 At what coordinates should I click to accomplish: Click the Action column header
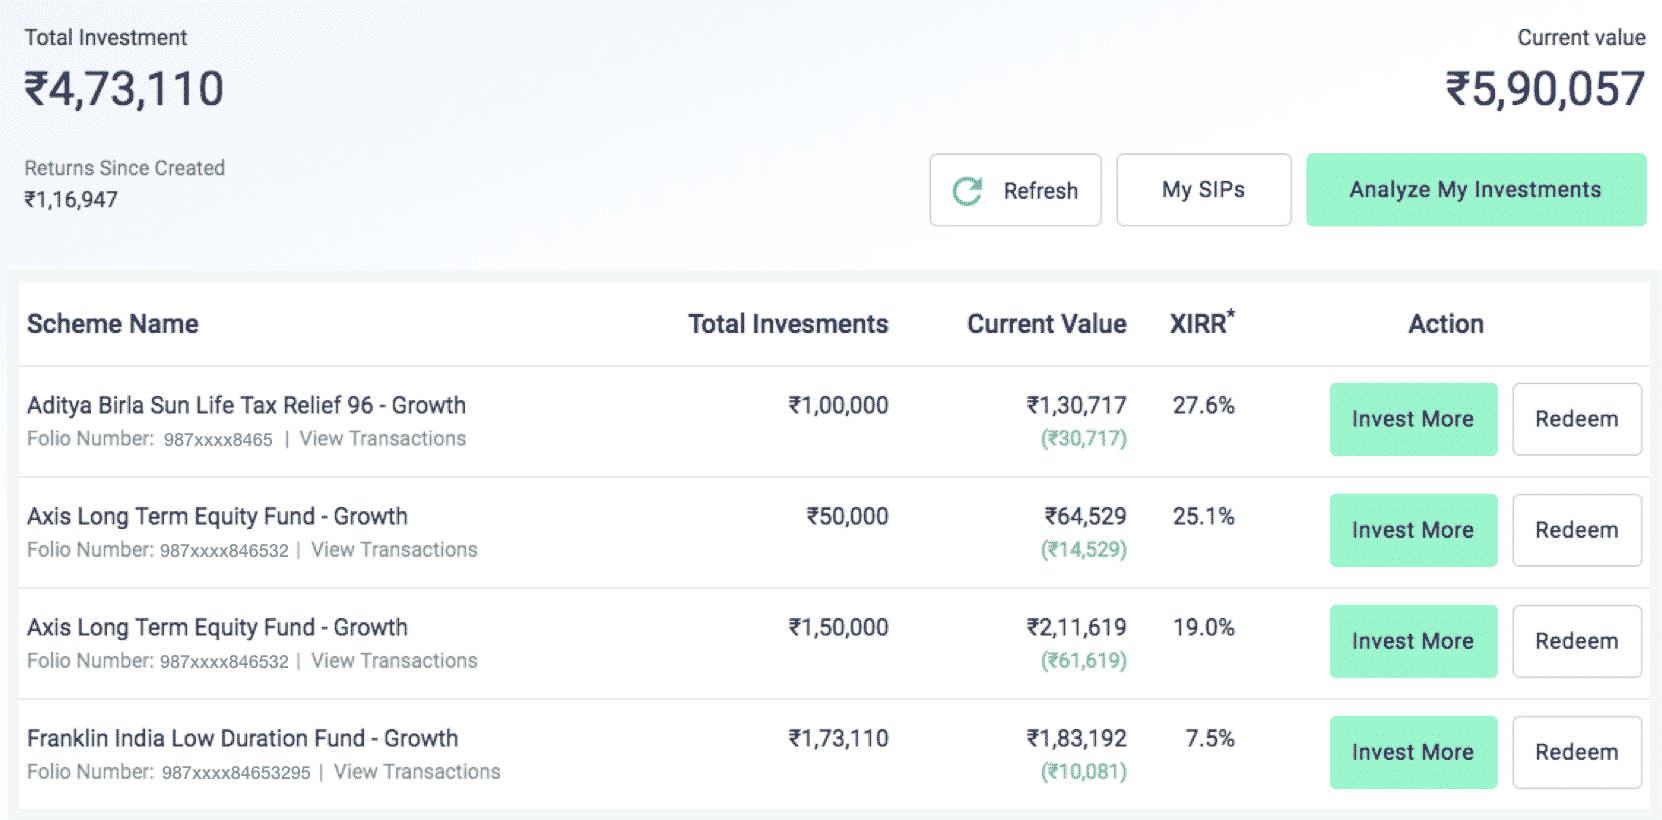[1446, 324]
